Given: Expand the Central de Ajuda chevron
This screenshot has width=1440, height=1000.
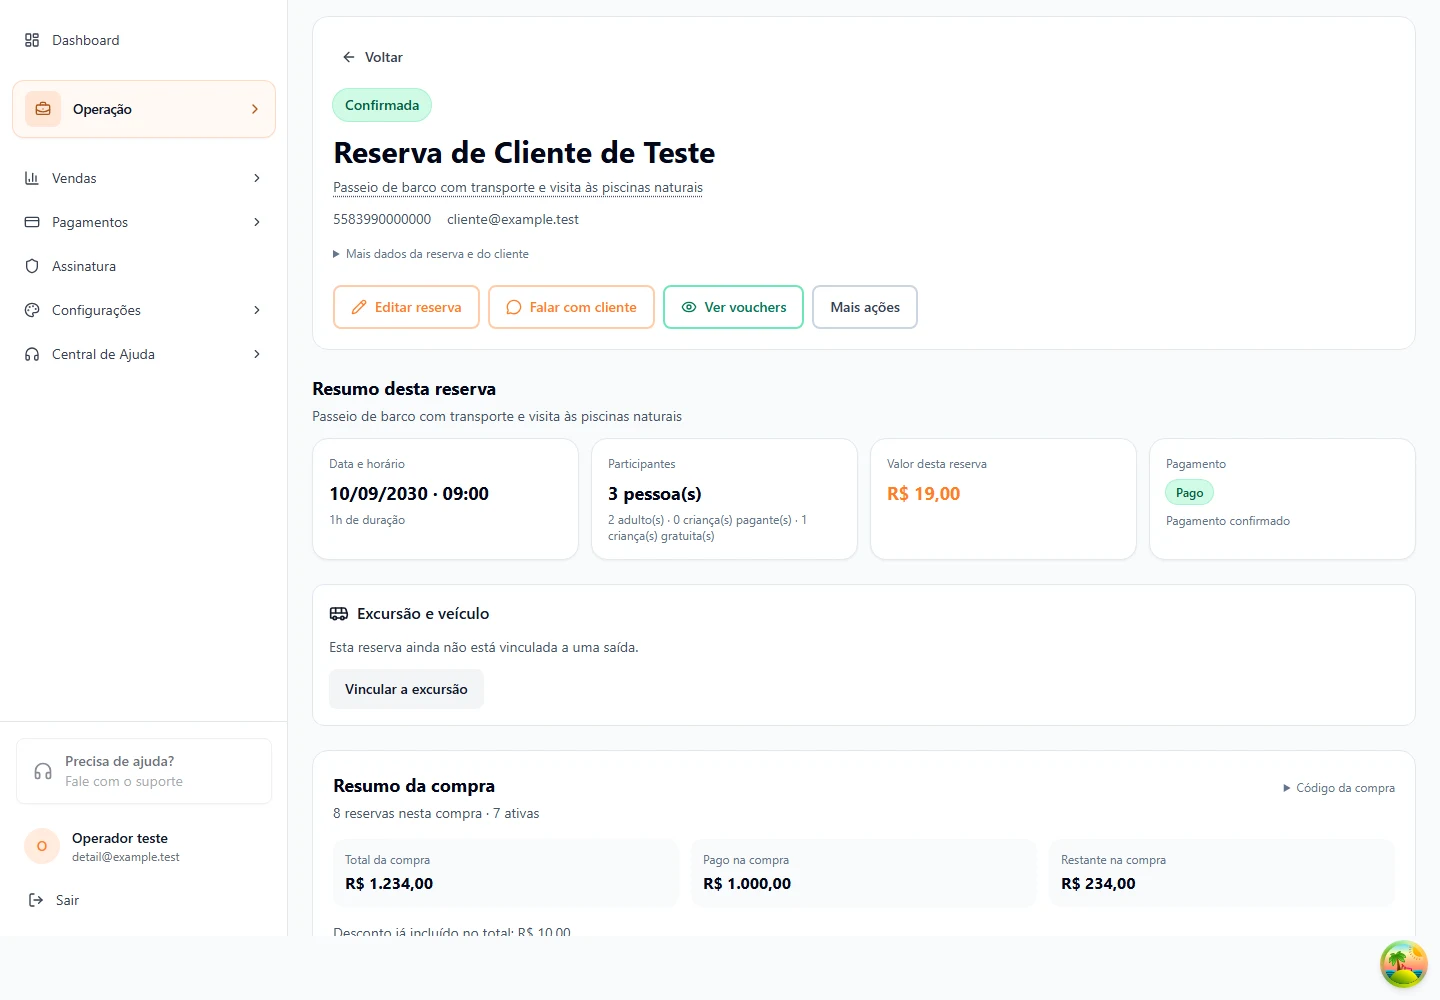Looking at the screenshot, I should 257,354.
